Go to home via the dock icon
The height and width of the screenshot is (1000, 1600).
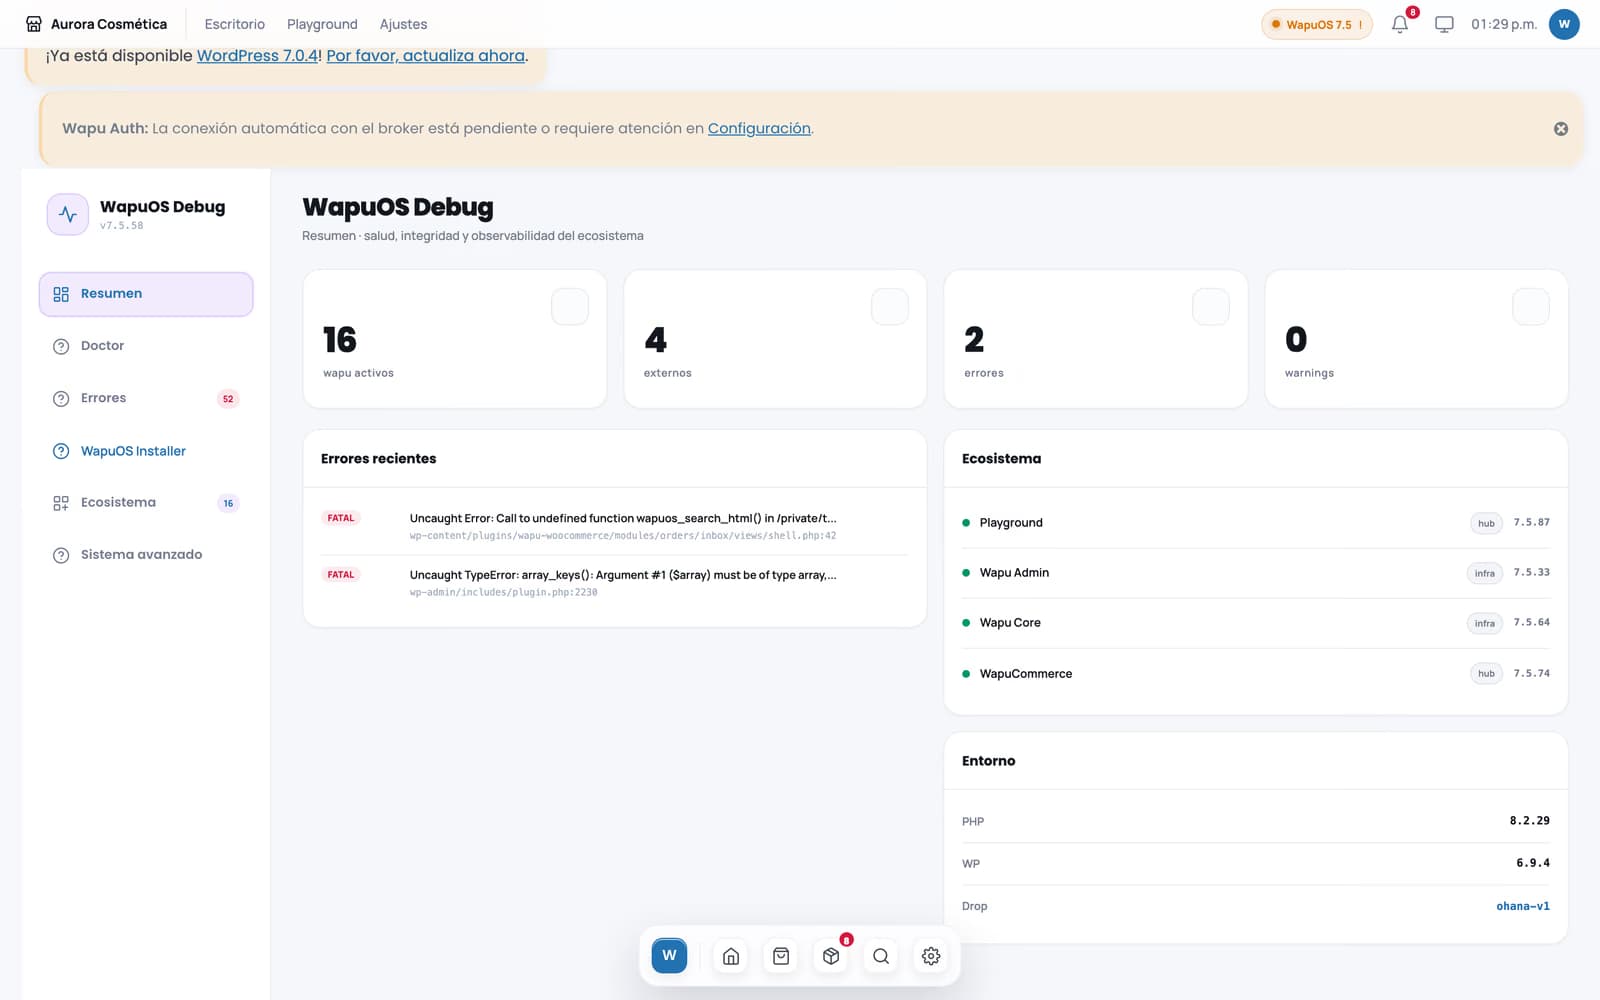[x=731, y=956]
